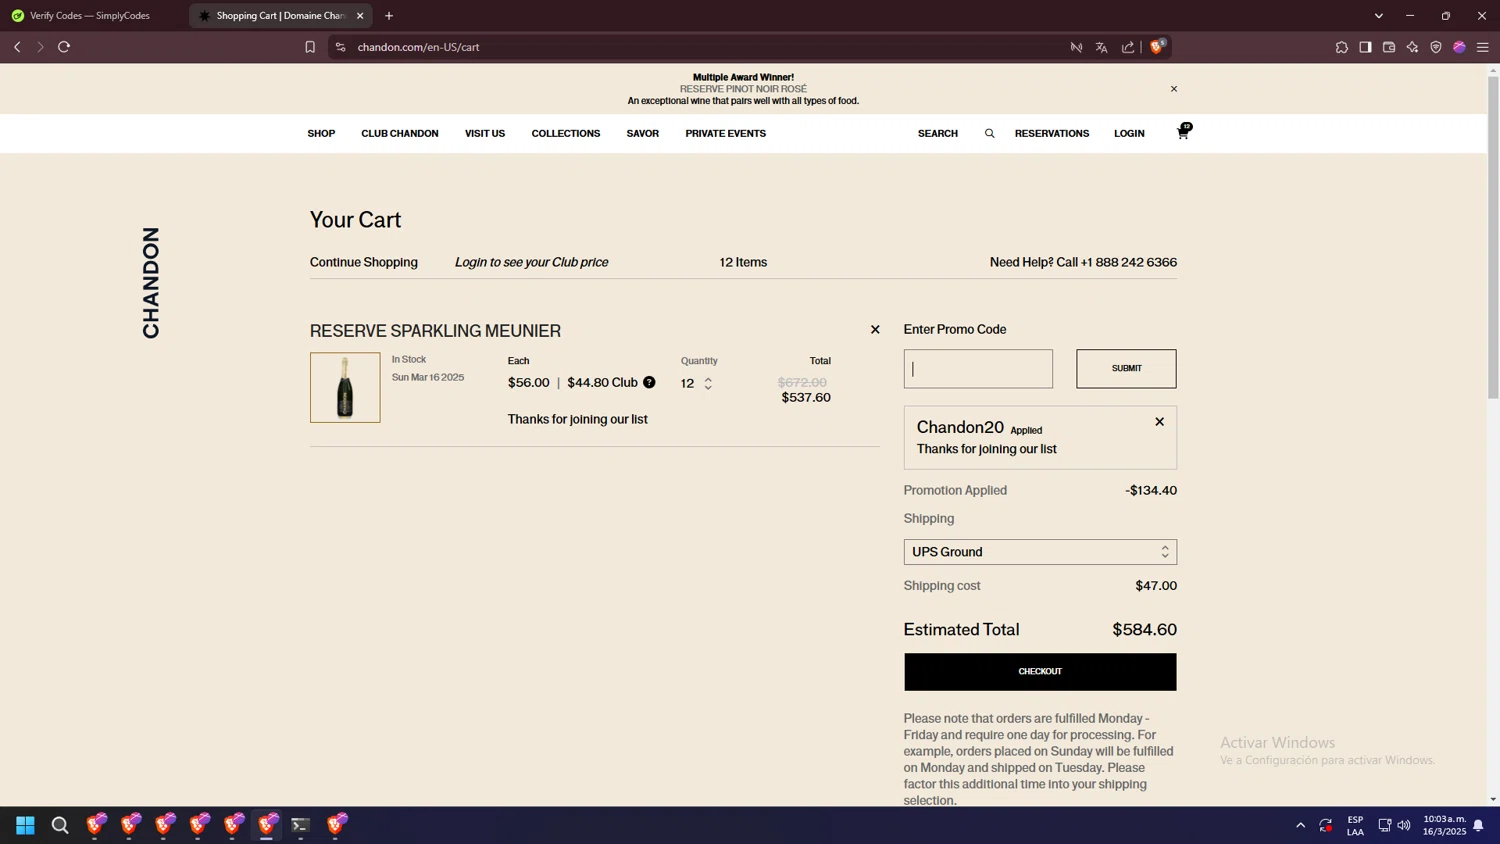Screen dimensions: 1500x844
Task: Close the Shopping Cart tab
Action: (x=360, y=16)
